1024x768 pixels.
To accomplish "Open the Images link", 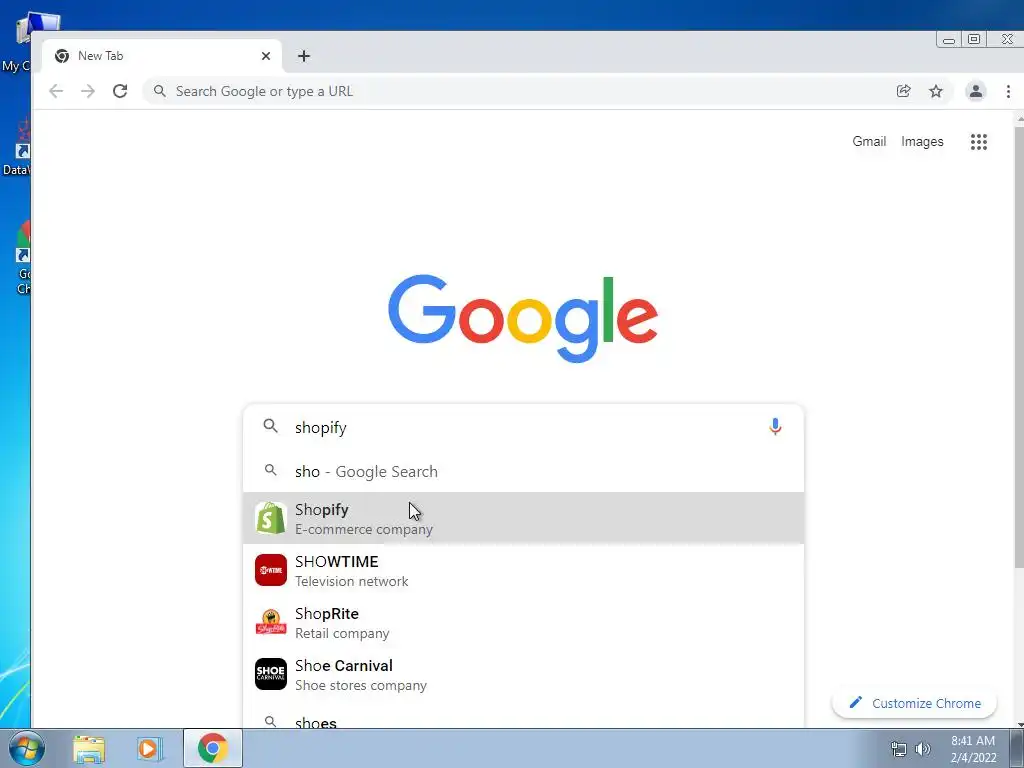I will click(922, 142).
